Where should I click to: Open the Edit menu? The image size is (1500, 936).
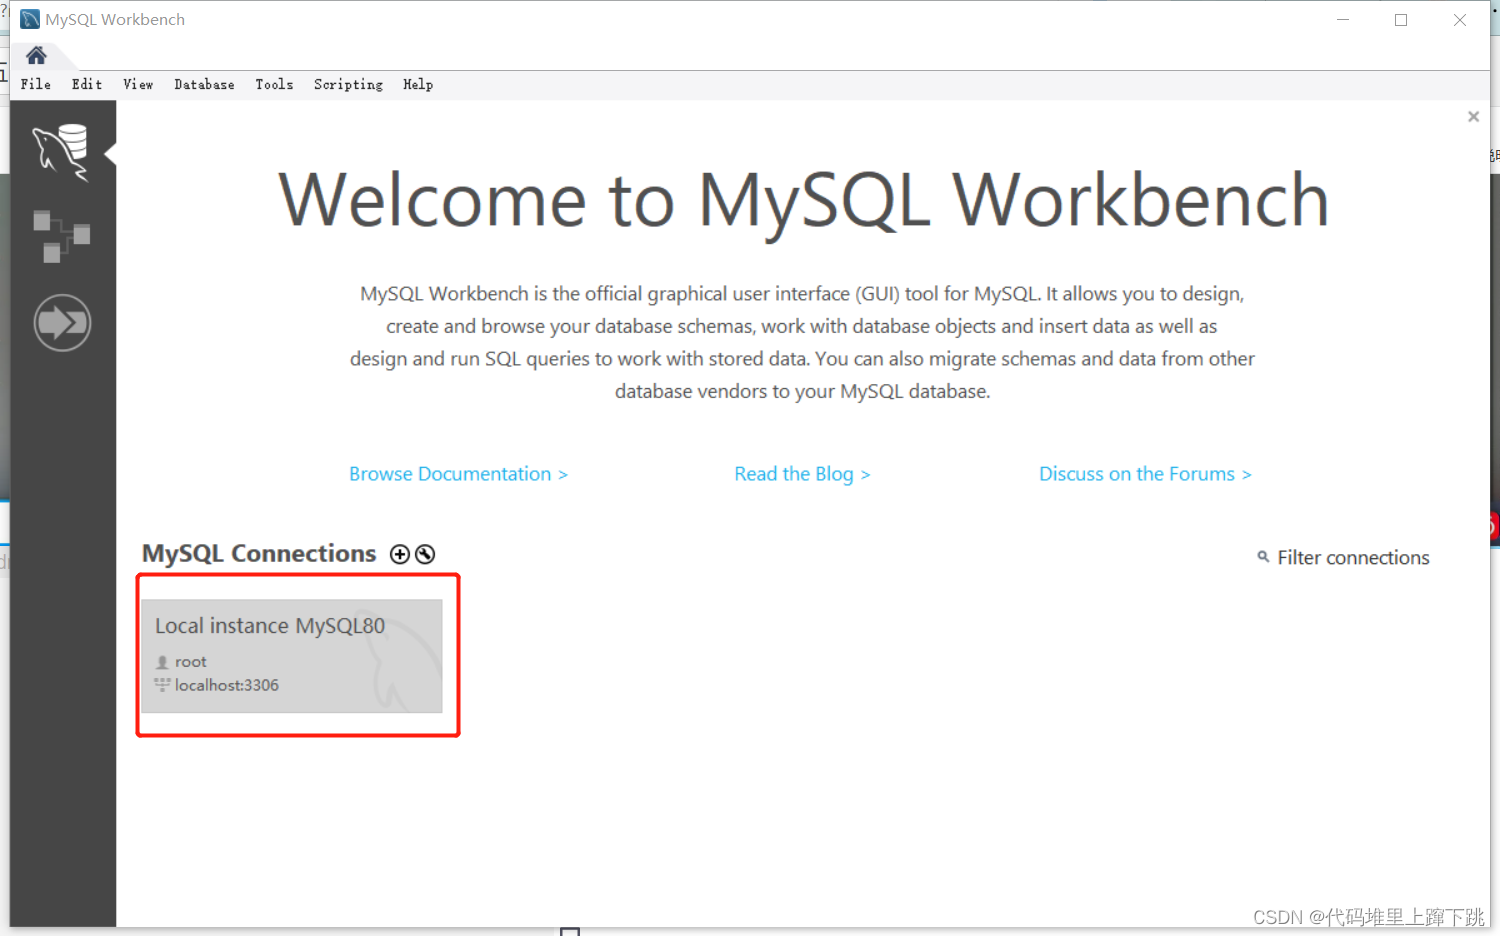click(87, 85)
